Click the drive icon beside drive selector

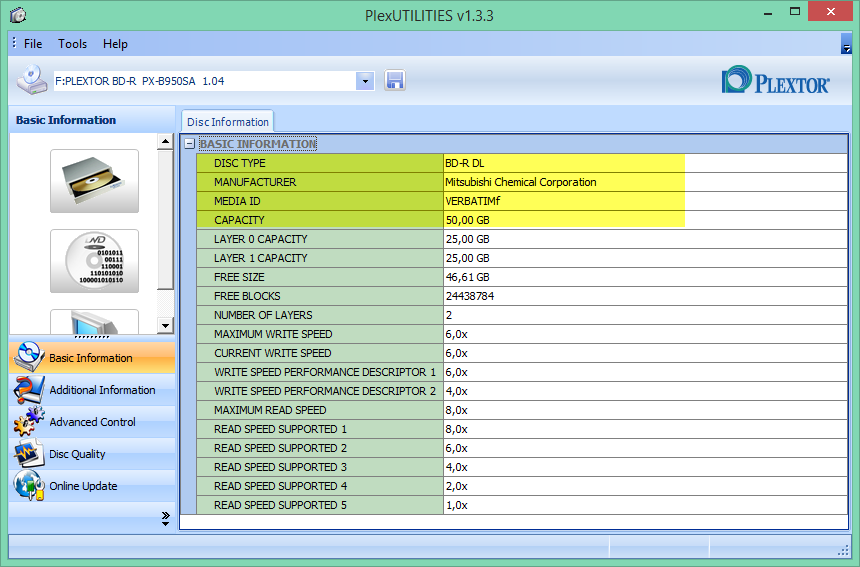(32, 80)
